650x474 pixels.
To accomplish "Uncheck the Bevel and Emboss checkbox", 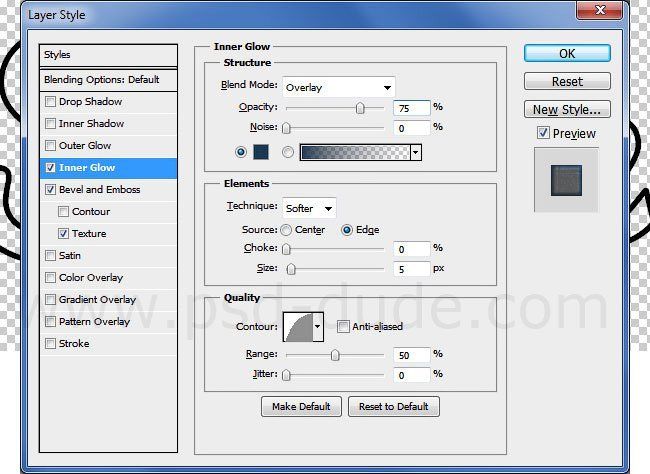I will [x=50, y=190].
